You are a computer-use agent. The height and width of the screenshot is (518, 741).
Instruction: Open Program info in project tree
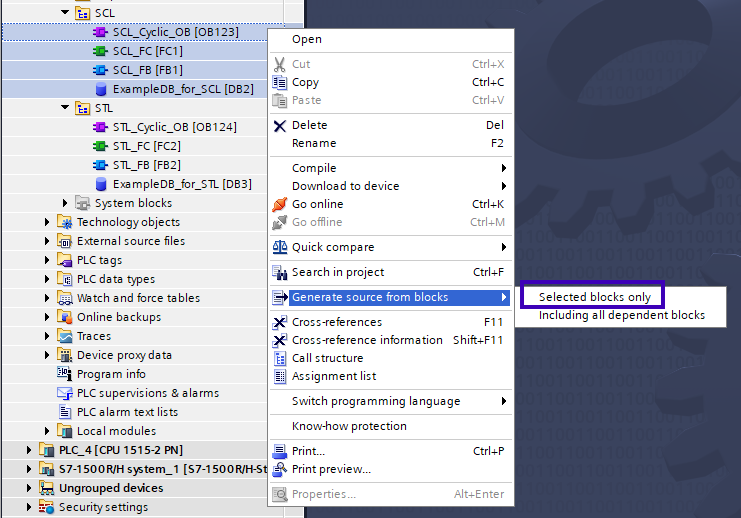pyautogui.click(x=111, y=374)
